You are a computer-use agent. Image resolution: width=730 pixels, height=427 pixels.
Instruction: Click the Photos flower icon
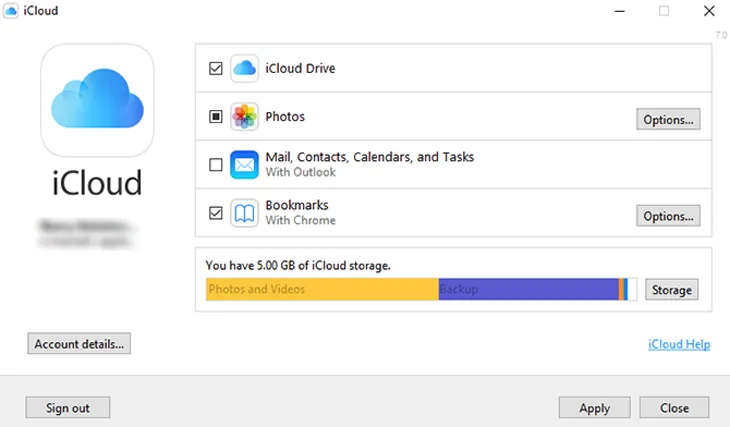coord(245,117)
